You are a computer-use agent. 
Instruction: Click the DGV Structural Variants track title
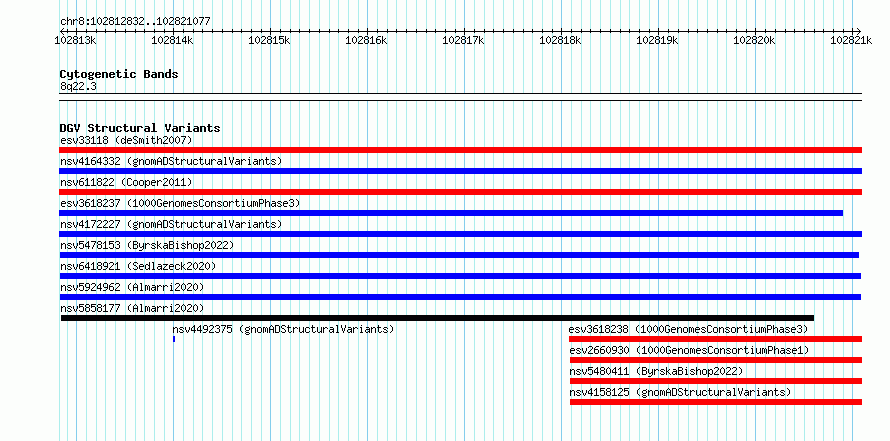140,128
